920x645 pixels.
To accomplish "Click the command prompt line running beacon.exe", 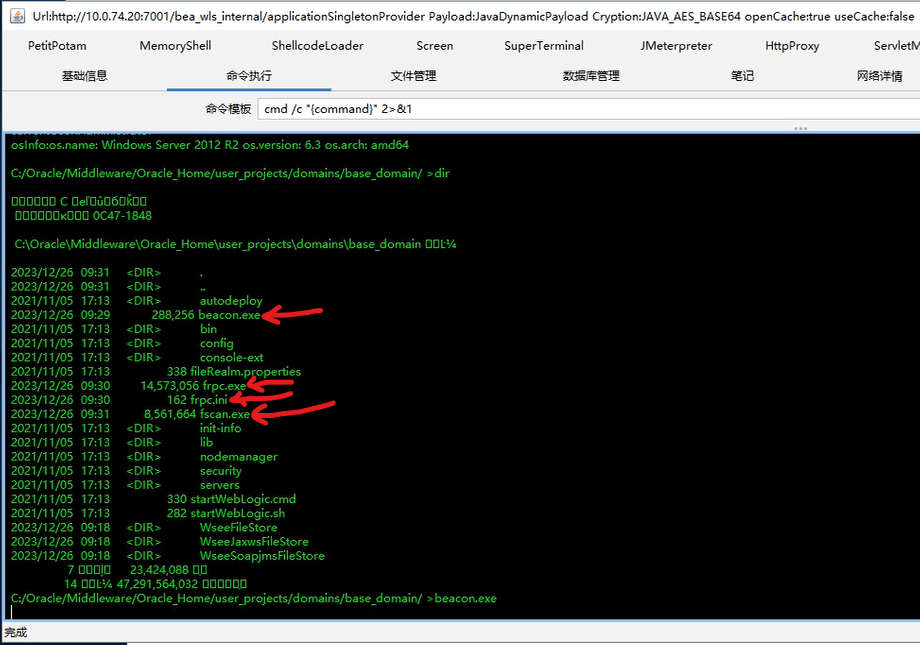I will [253, 599].
